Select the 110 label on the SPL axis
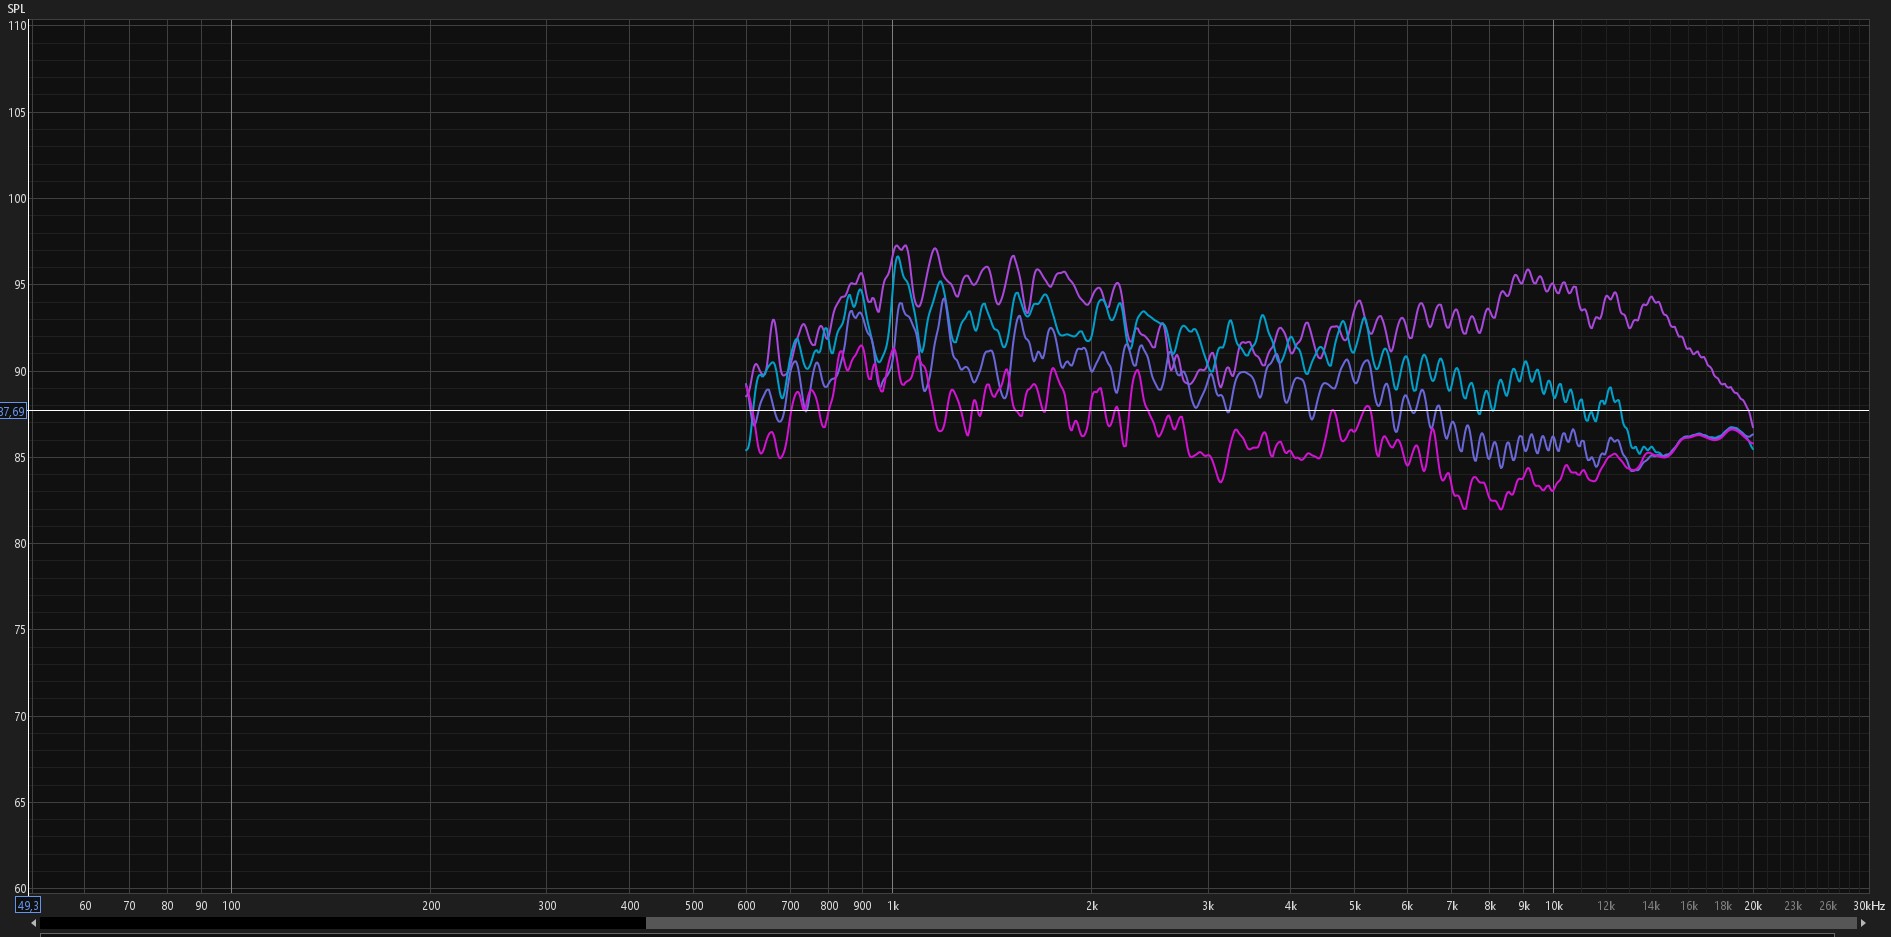The height and width of the screenshot is (937, 1891). 17,26
